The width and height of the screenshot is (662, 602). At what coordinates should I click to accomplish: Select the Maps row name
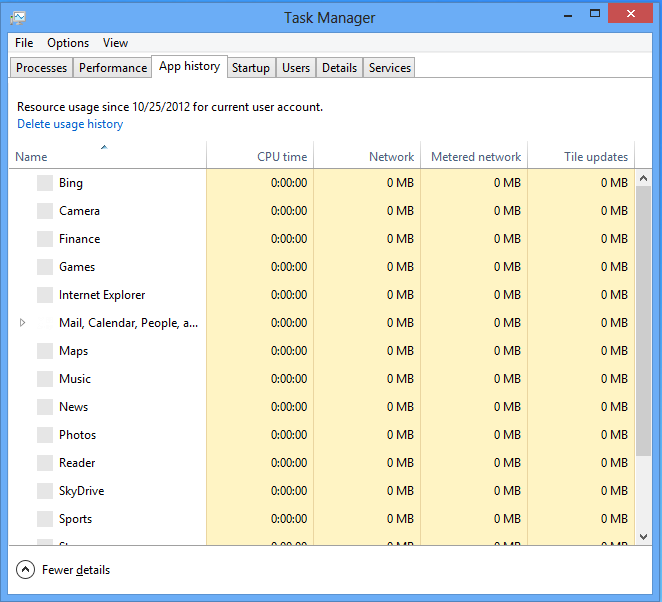coord(73,351)
